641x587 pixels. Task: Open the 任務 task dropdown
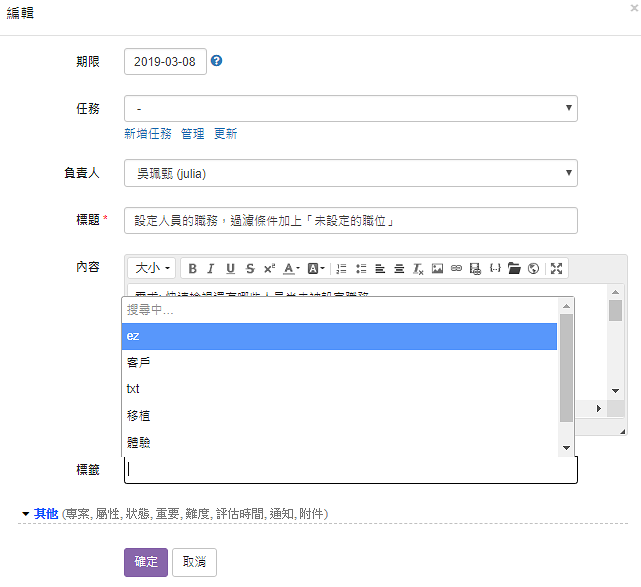350,108
